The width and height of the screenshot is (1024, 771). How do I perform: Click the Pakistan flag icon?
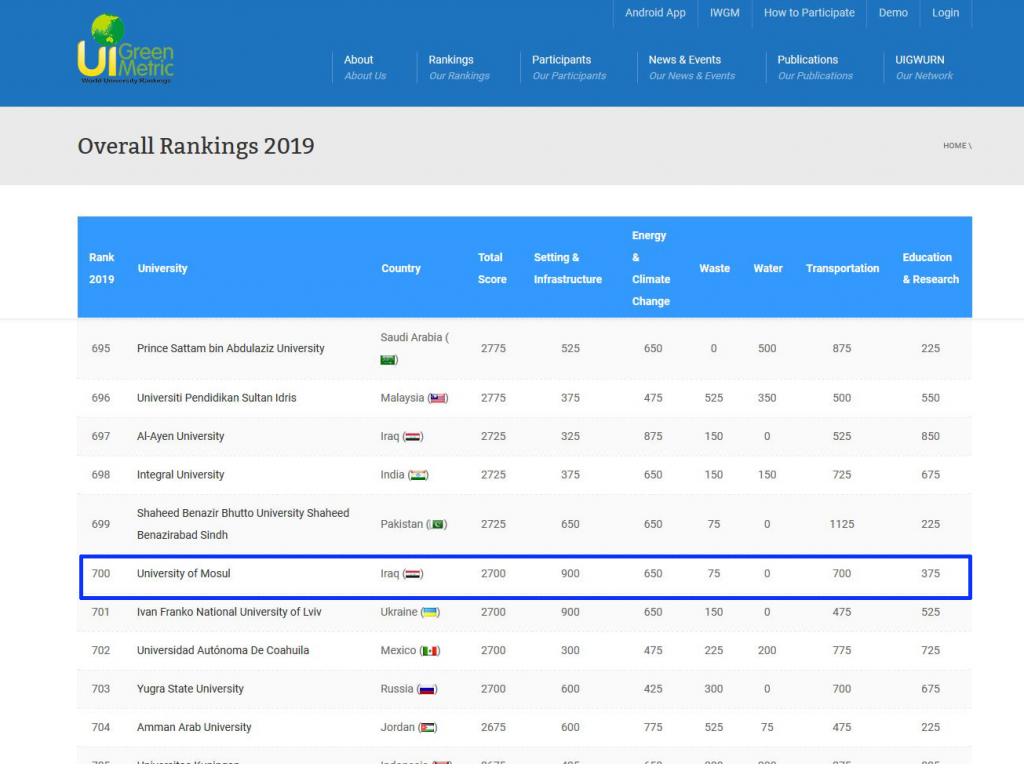point(437,525)
